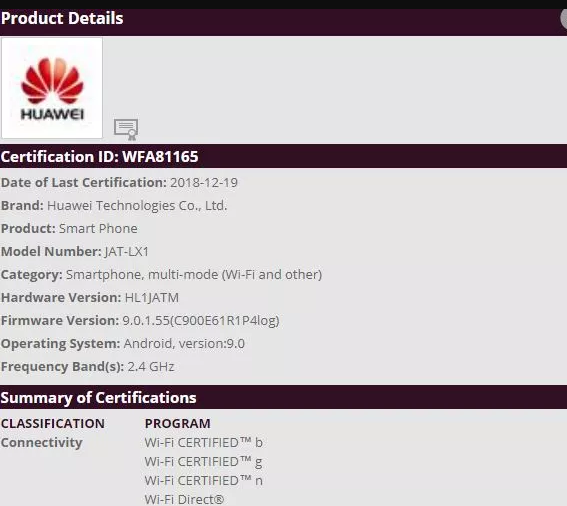Image resolution: width=567 pixels, height=506 pixels.
Task: Click firmware value 9.0.1.55(C900E61R1P4log)
Action: (x=201, y=320)
